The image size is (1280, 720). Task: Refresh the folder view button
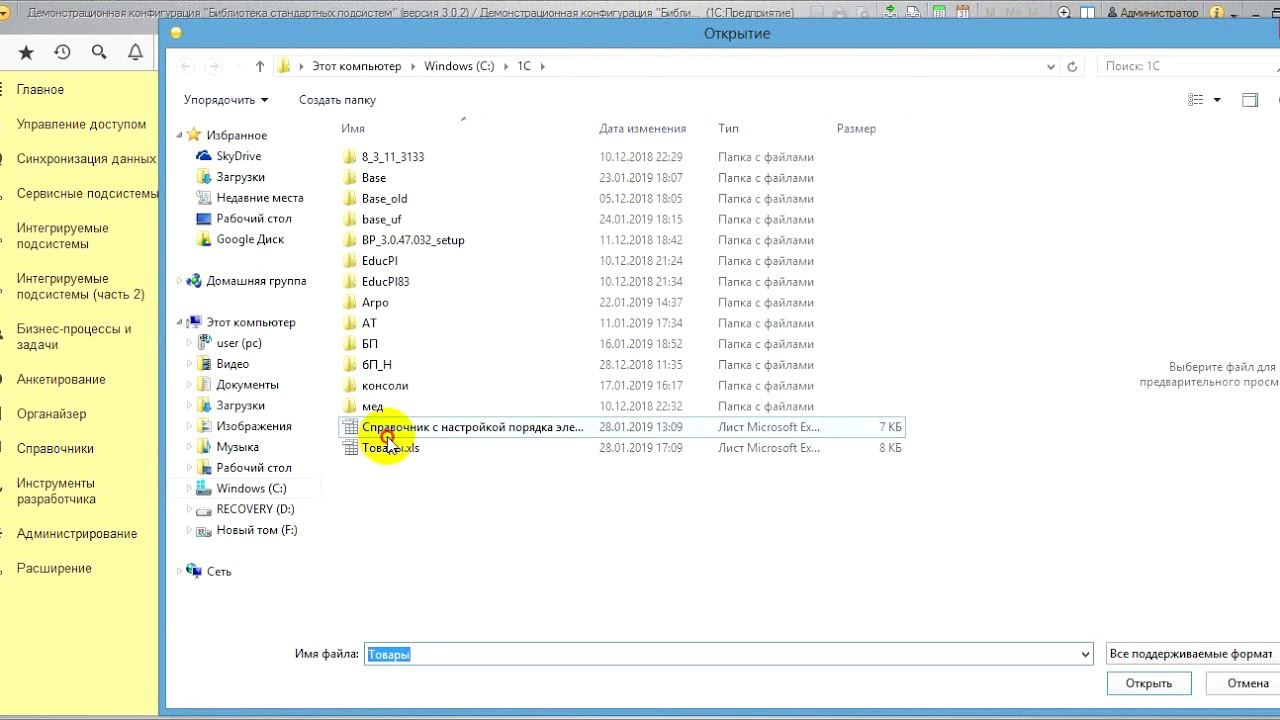point(1072,66)
